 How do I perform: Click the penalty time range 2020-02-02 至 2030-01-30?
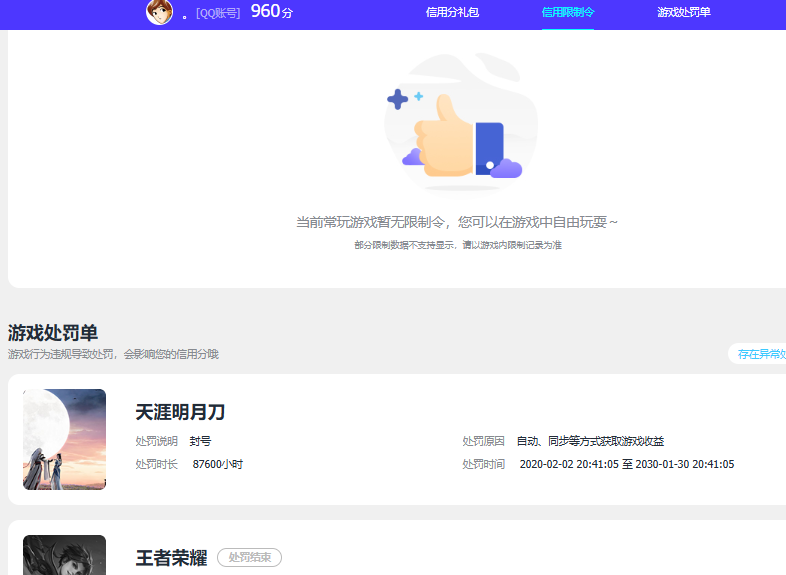point(627,464)
